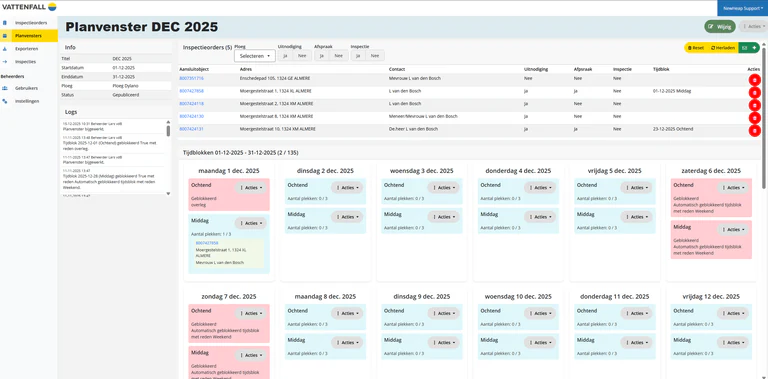The image size is (768, 379).
Task: Open Acties for vrijdag 12 dec. Ochtend block
Action: click(733, 313)
